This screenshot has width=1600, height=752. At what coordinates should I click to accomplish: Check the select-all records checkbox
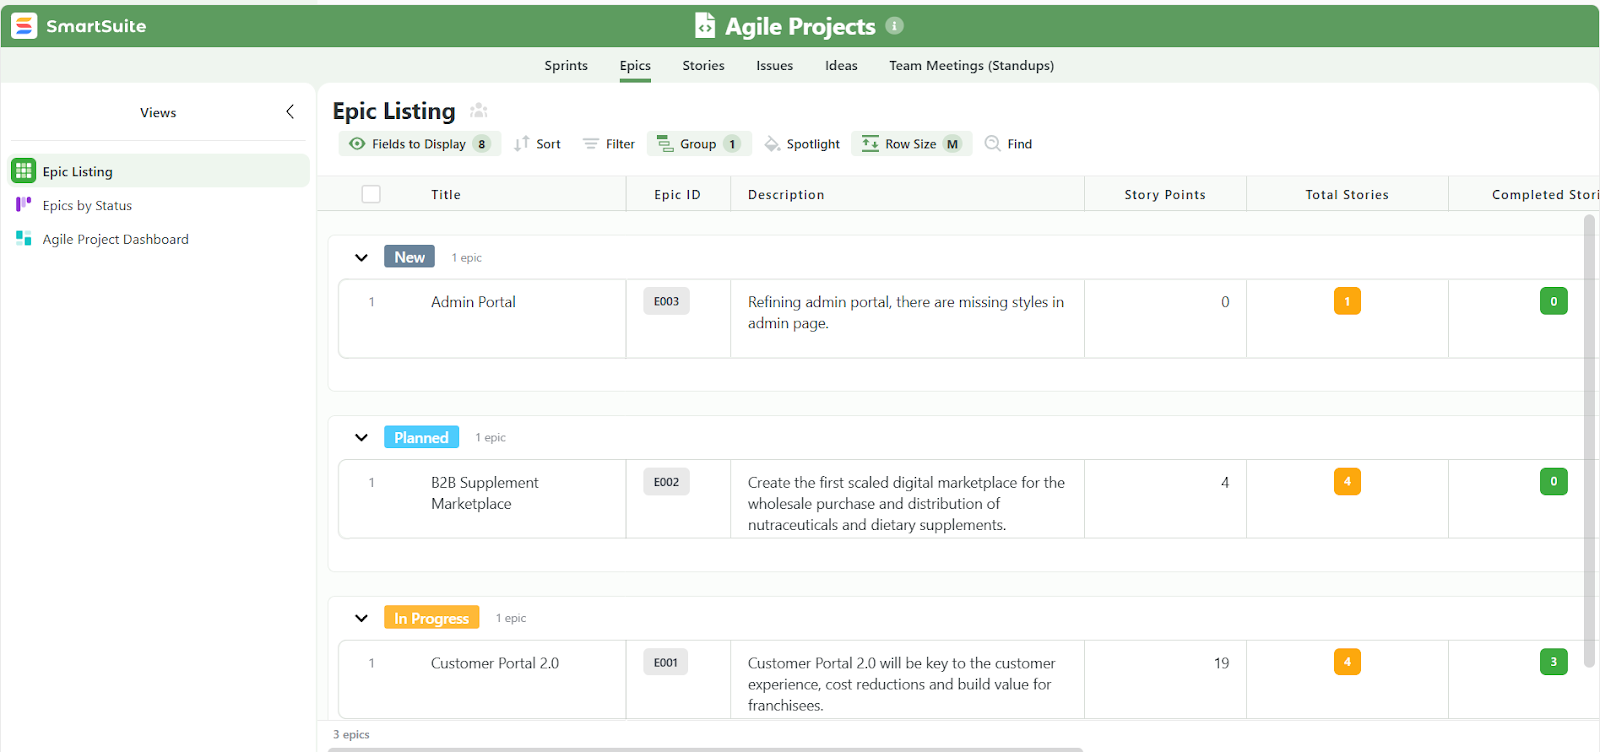click(371, 194)
